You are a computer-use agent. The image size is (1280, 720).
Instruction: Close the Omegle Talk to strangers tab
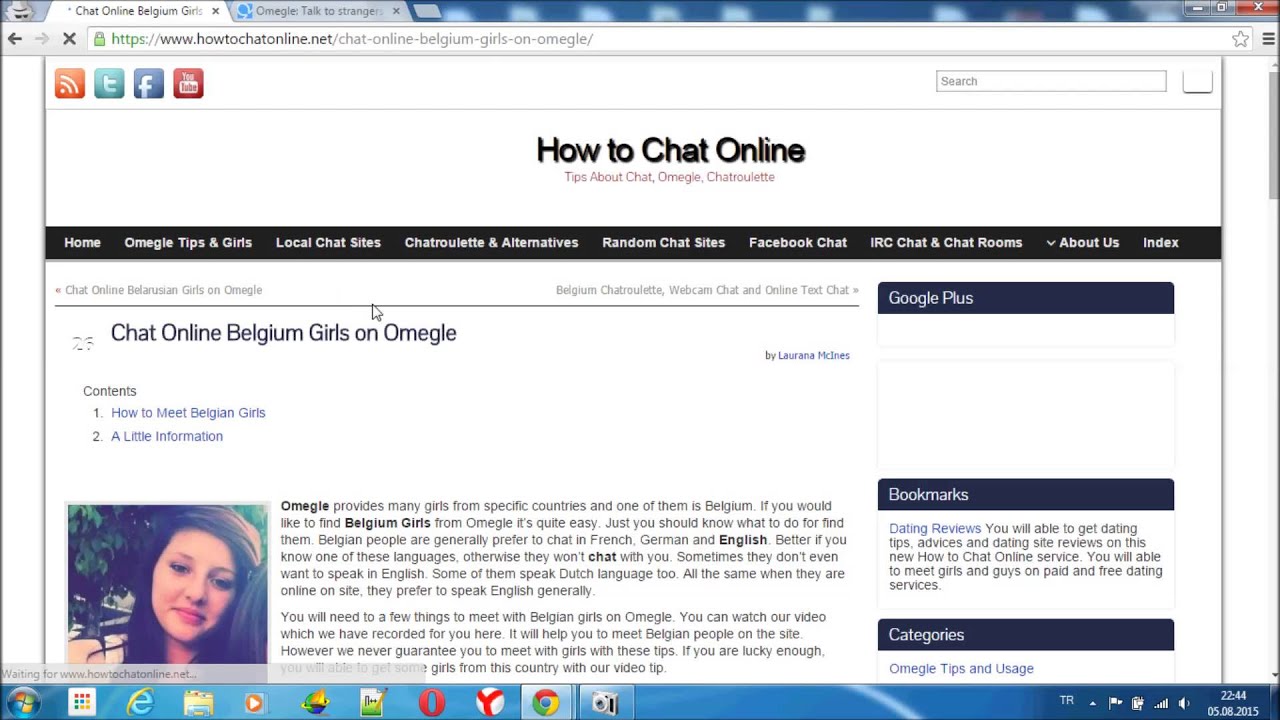(x=396, y=11)
